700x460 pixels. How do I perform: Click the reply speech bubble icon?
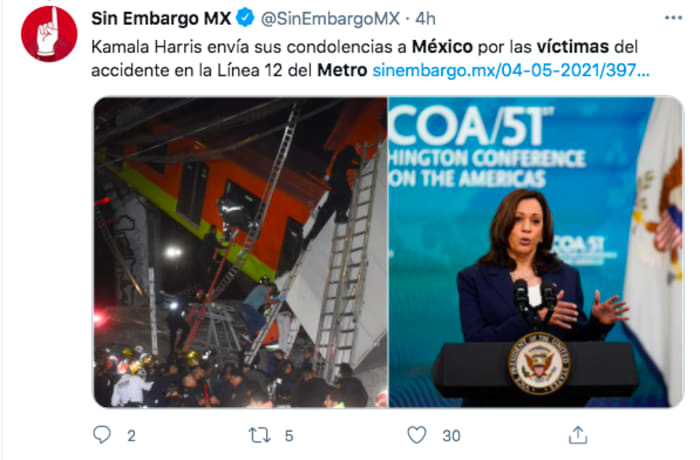coord(102,435)
